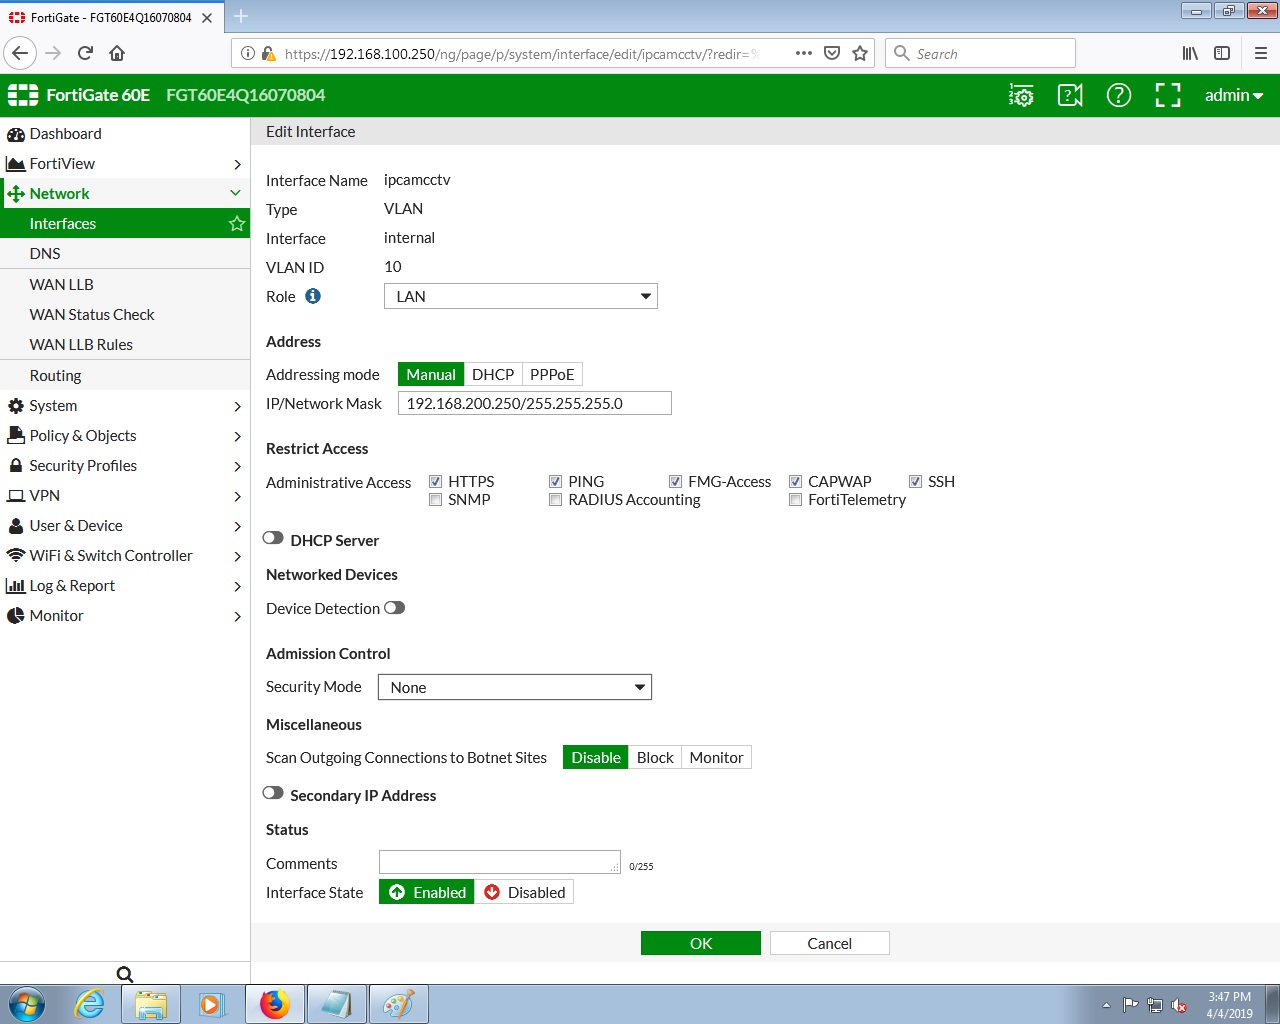Click the Cancel button
Image resolution: width=1280 pixels, height=1024 pixels.
pos(830,943)
